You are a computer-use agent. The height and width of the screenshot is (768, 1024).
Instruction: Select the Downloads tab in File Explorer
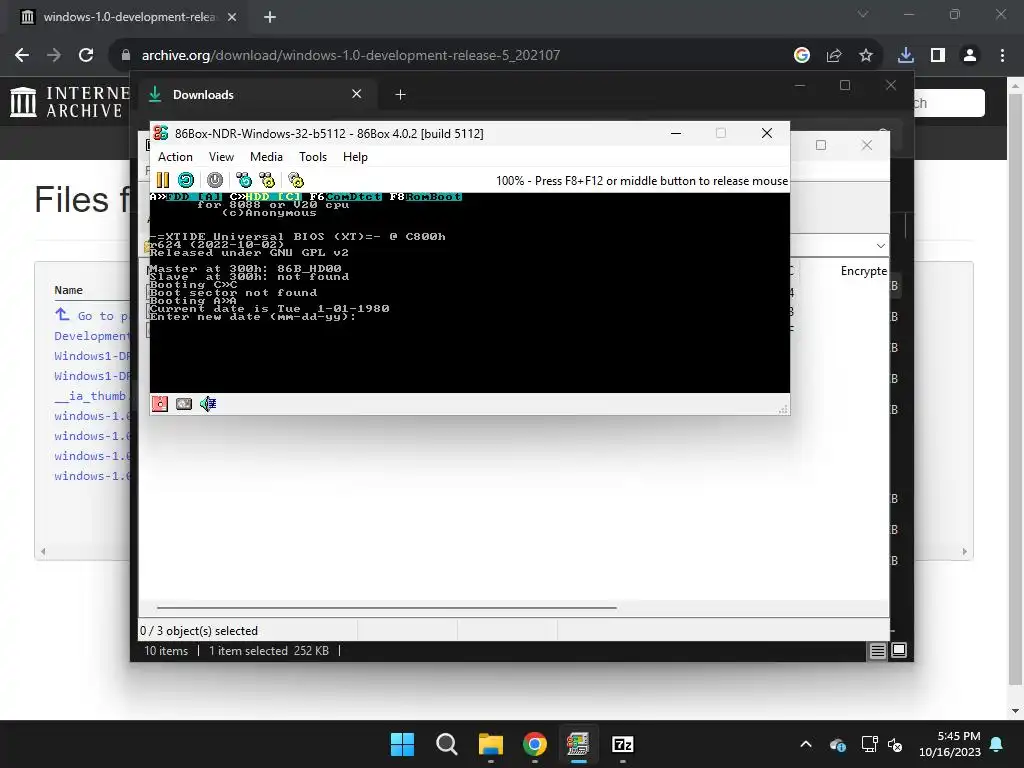[255, 95]
